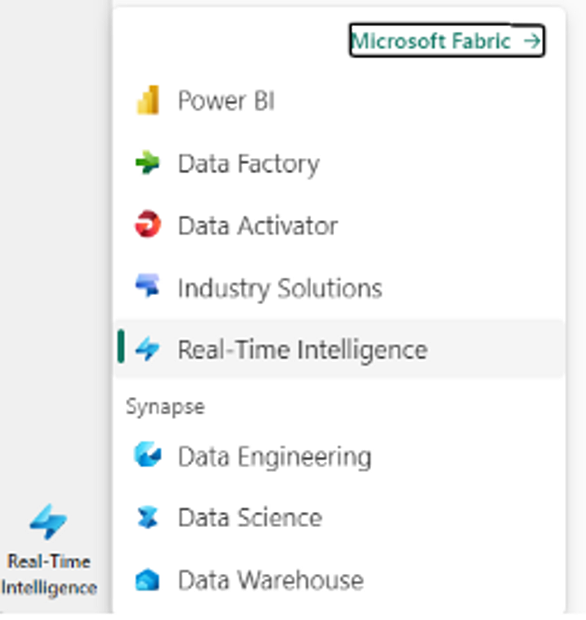Screen dimensions: 586x620
Task: Click the arrow beside Microsoft Fabric
Action: (532, 41)
